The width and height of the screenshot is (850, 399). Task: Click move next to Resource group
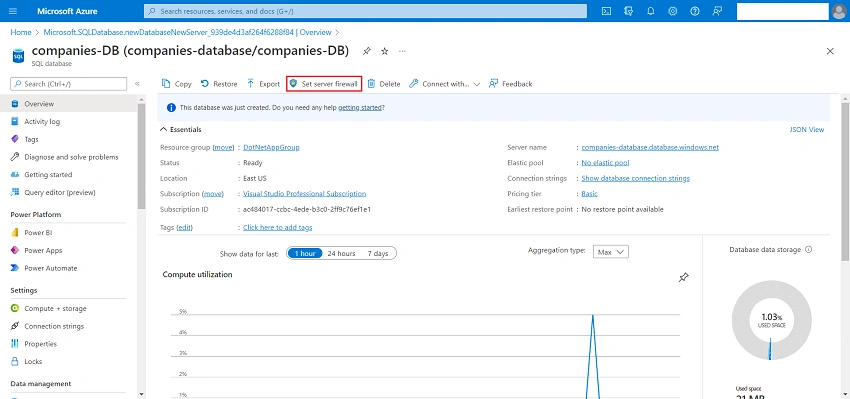(x=223, y=147)
